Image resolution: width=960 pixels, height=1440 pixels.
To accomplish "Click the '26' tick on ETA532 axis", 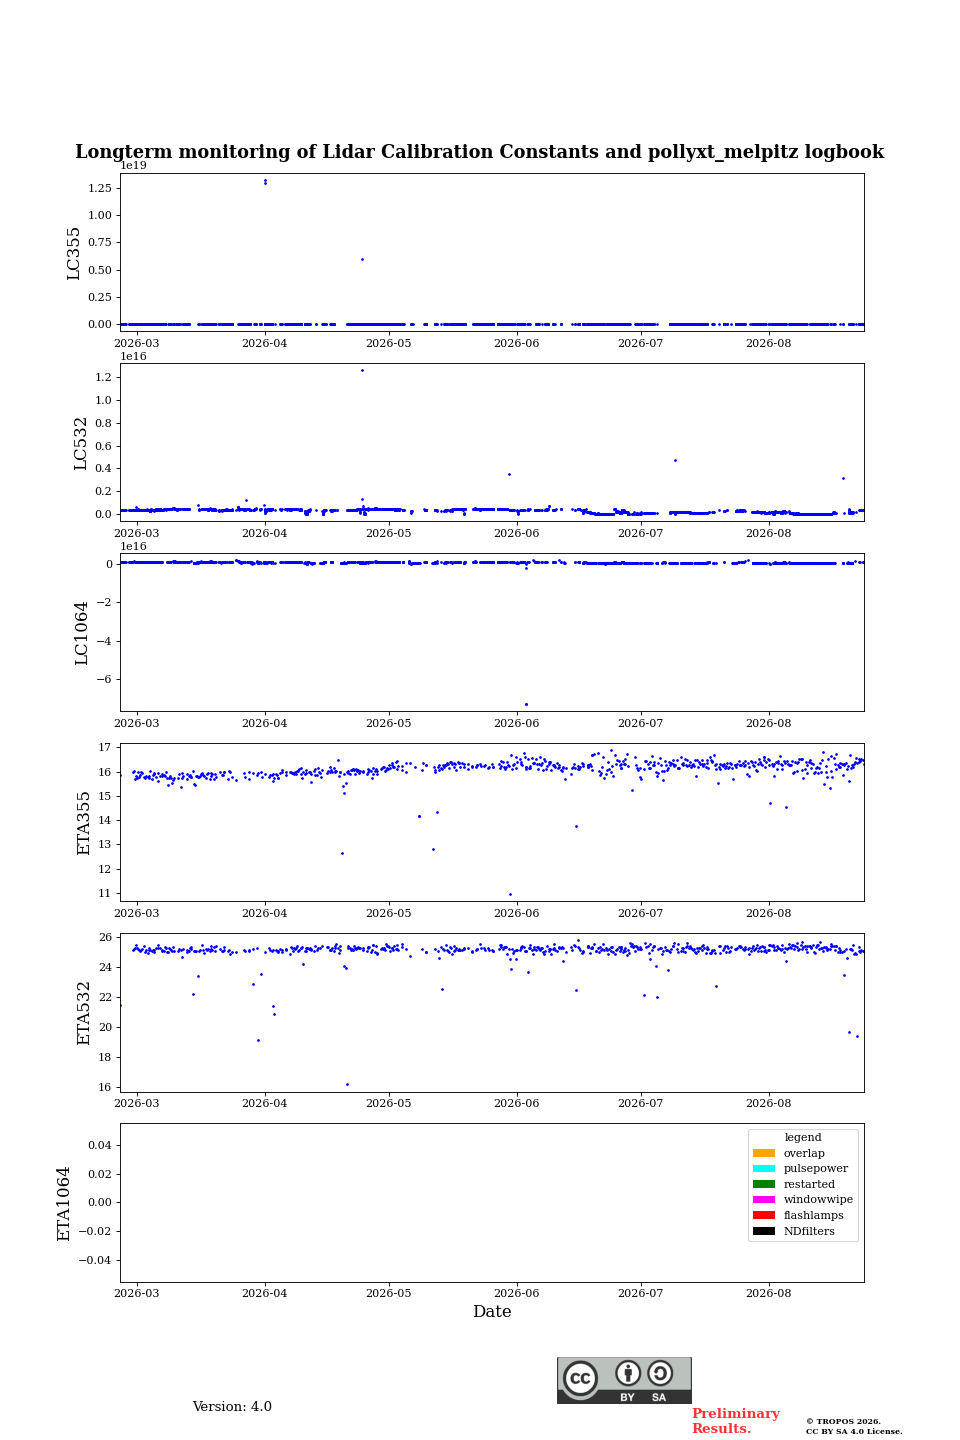I will pyautogui.click(x=105, y=937).
